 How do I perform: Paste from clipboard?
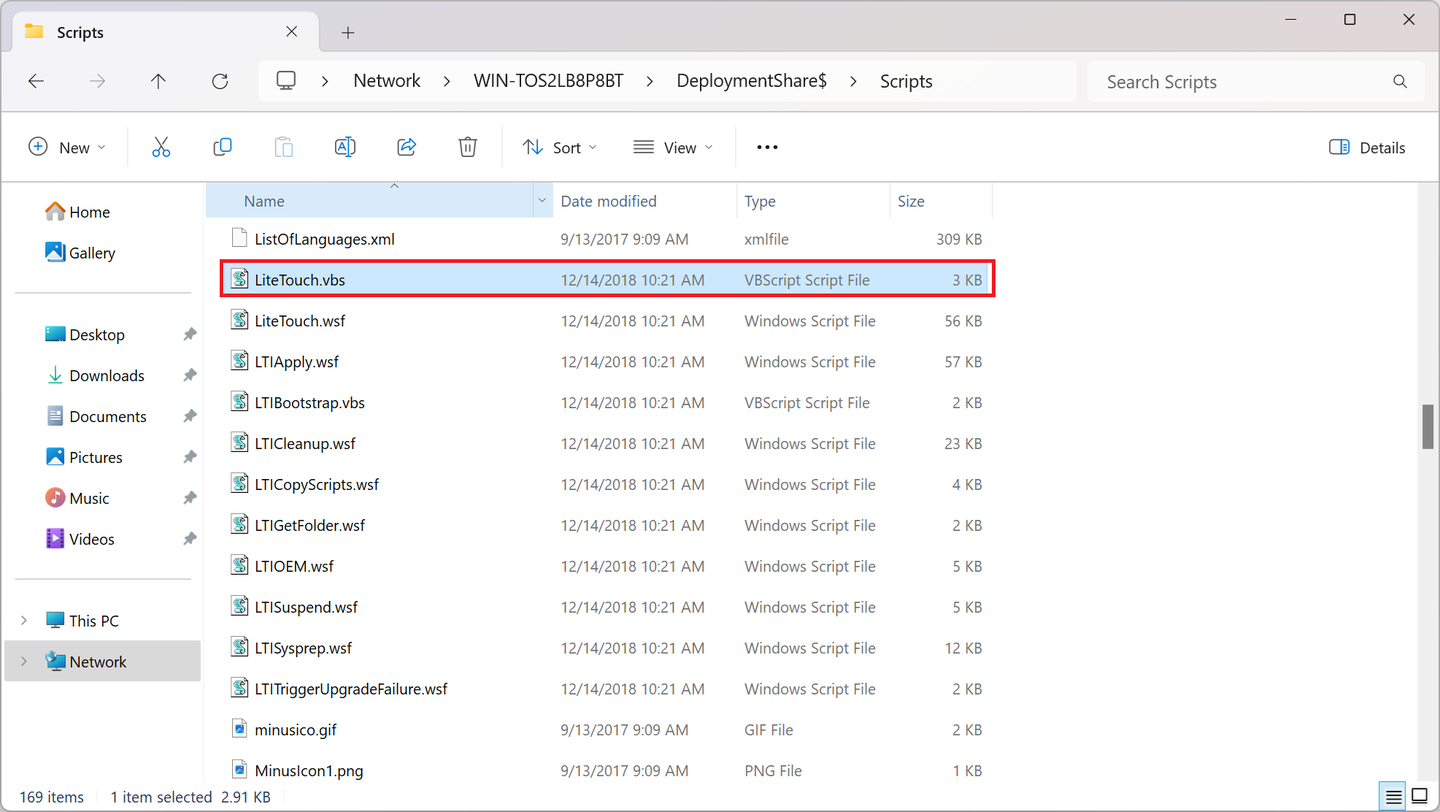click(x=283, y=147)
